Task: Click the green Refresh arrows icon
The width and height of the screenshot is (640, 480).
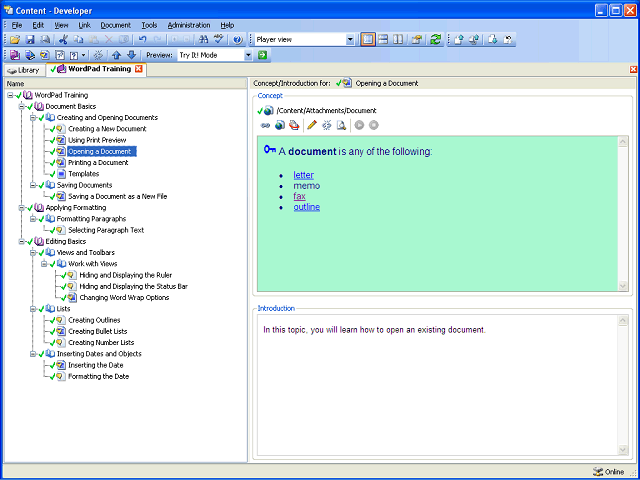Action: pos(435,40)
